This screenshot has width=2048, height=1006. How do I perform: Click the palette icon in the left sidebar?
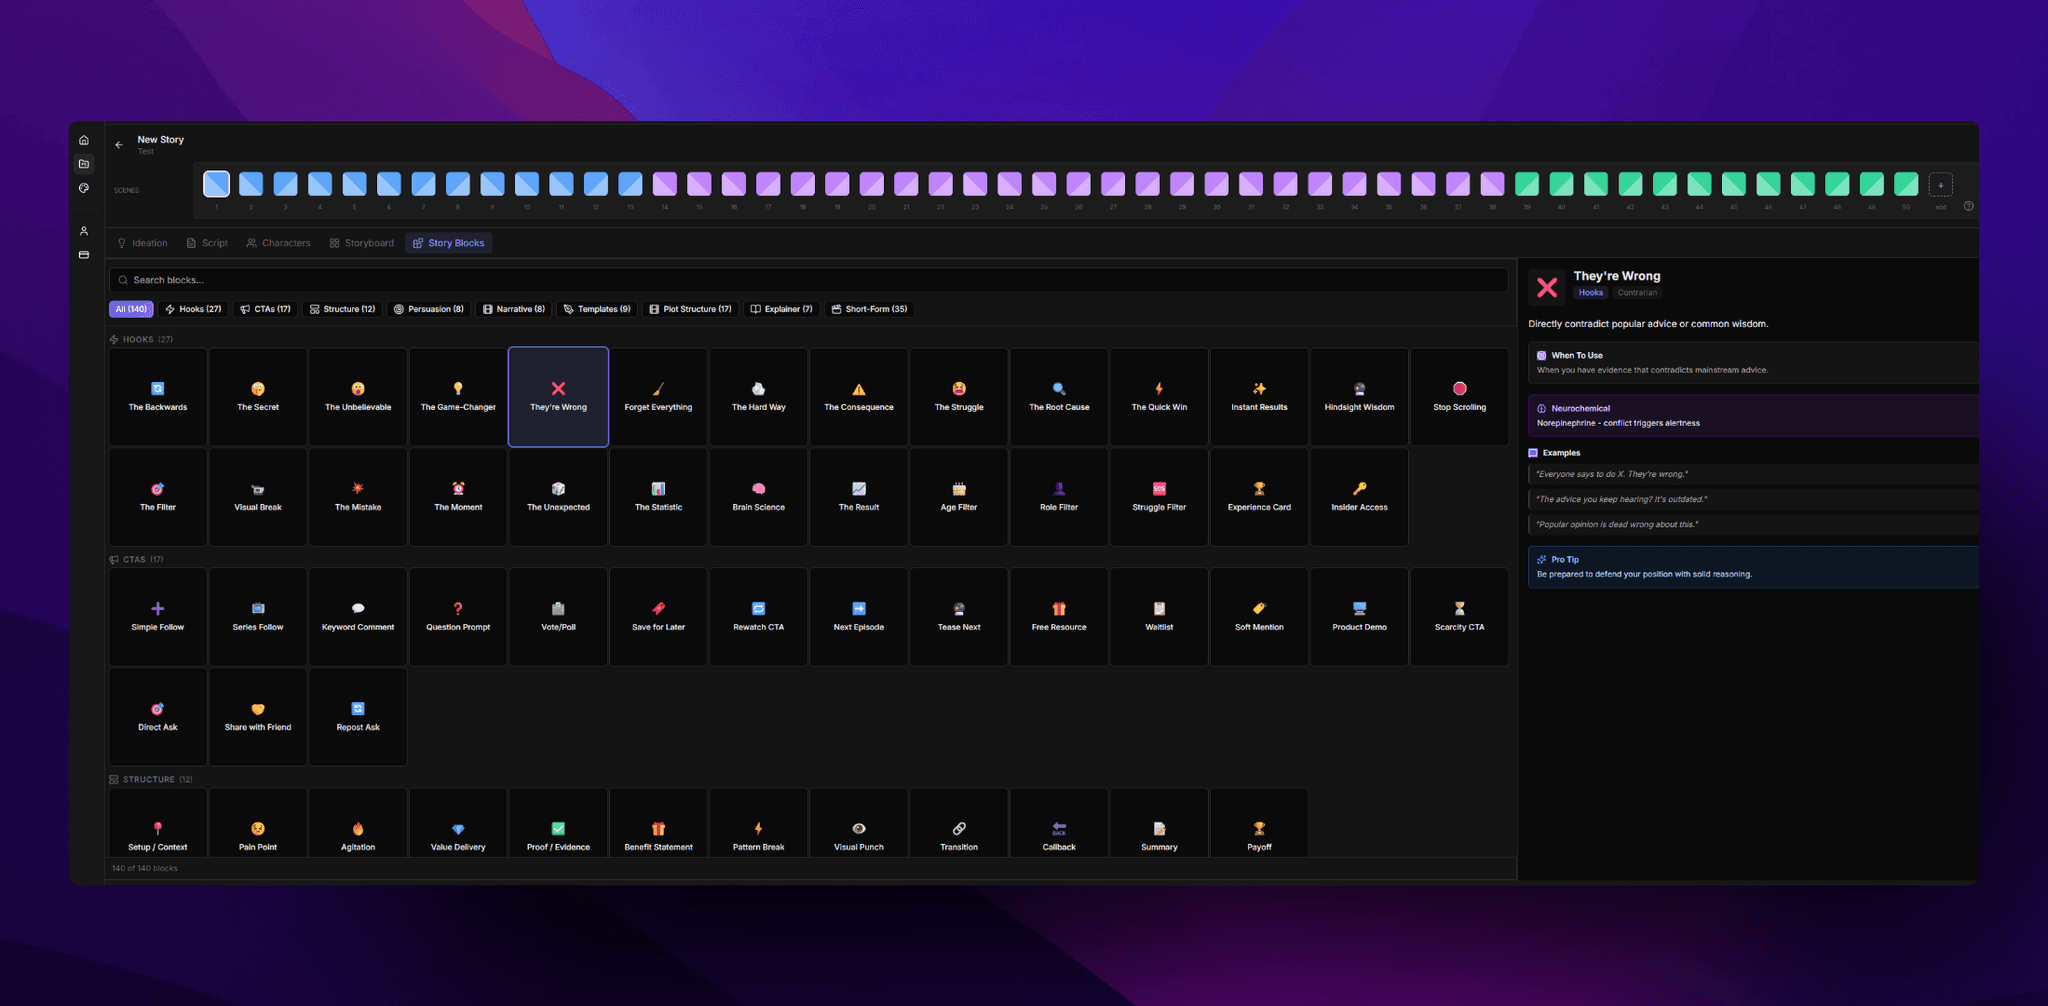(84, 188)
